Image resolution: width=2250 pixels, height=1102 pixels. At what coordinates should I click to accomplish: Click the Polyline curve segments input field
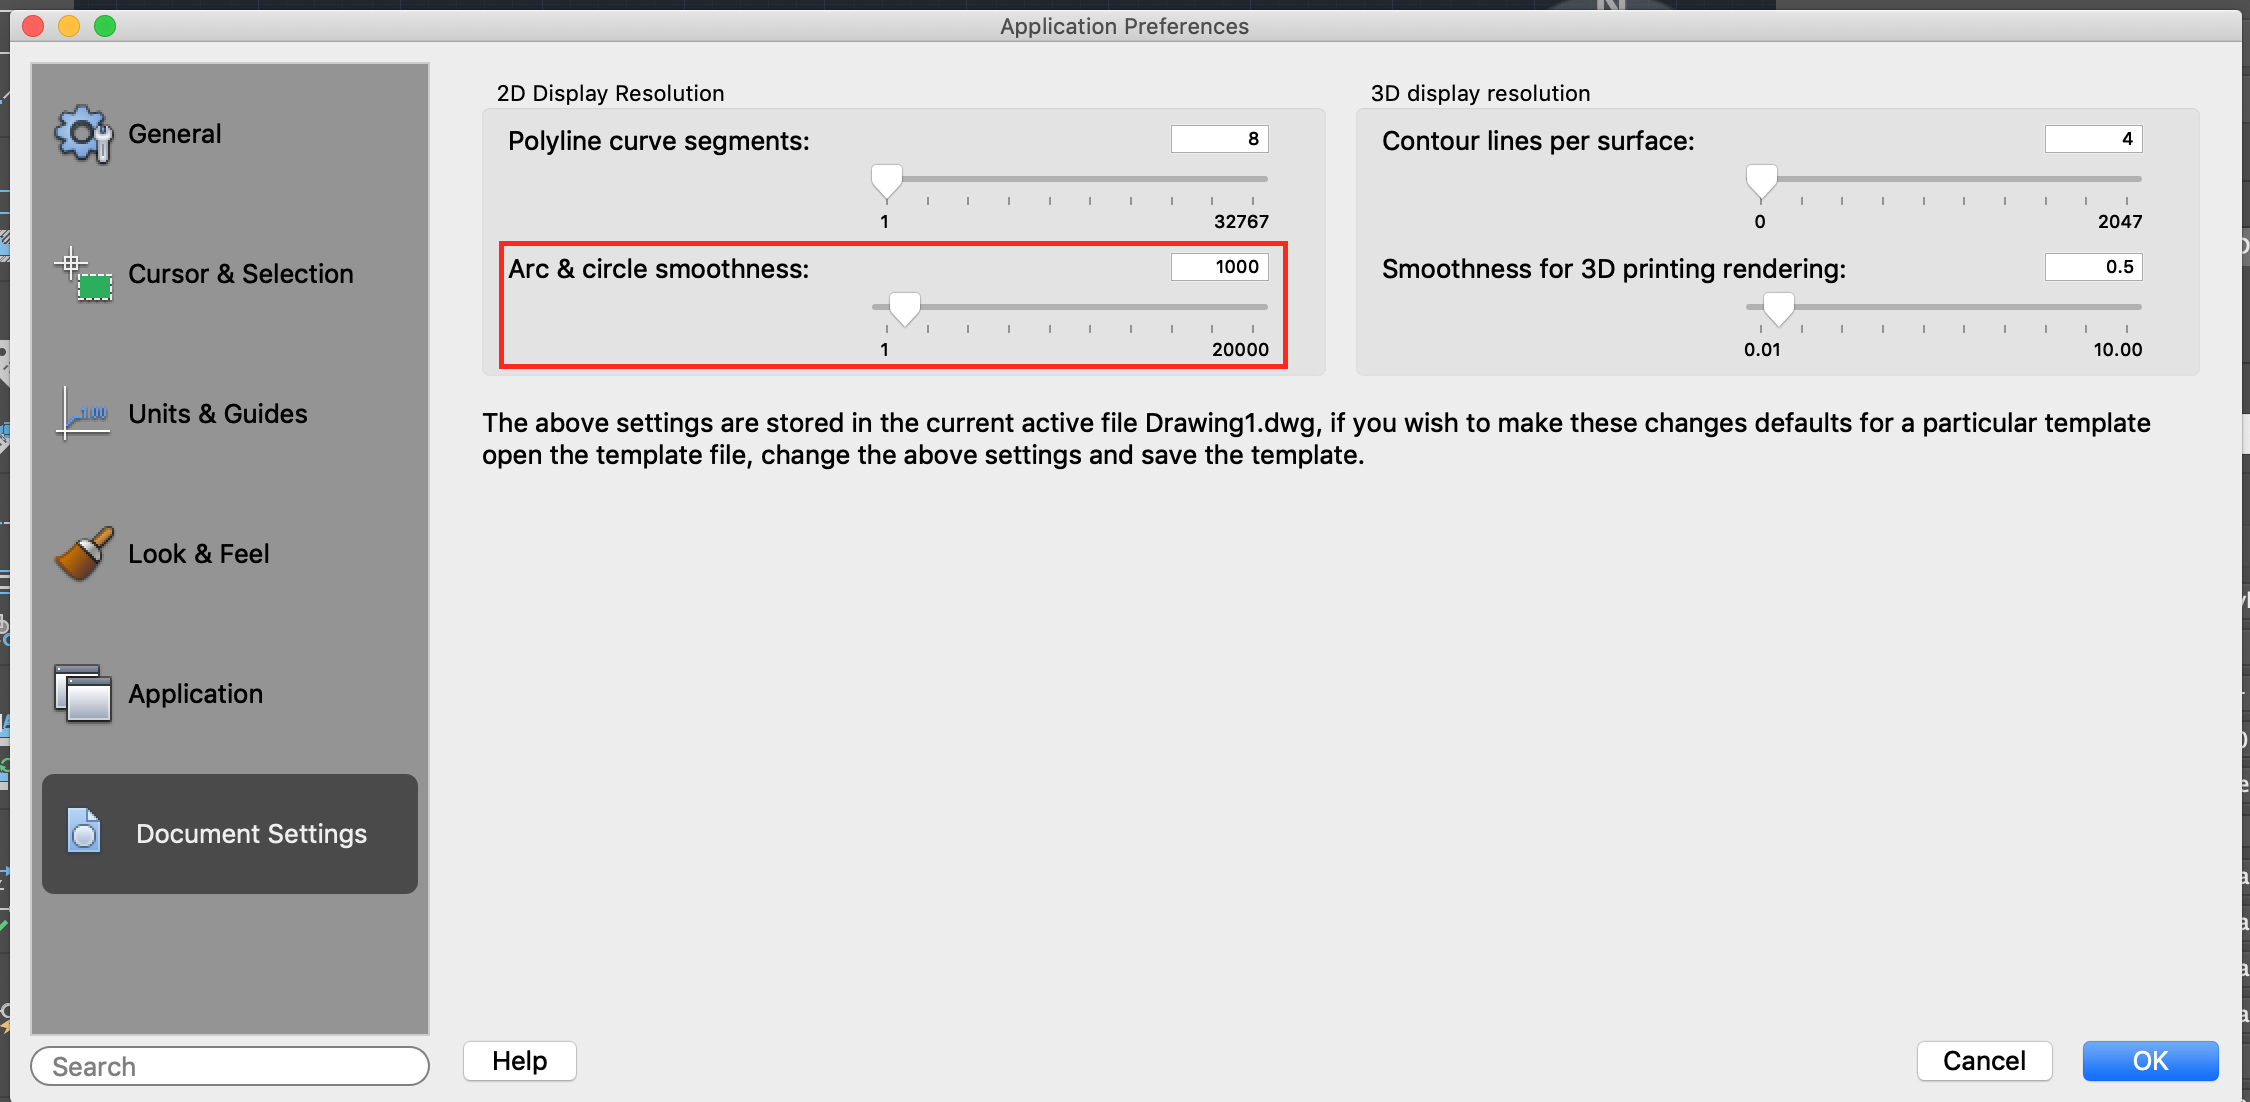click(1224, 138)
